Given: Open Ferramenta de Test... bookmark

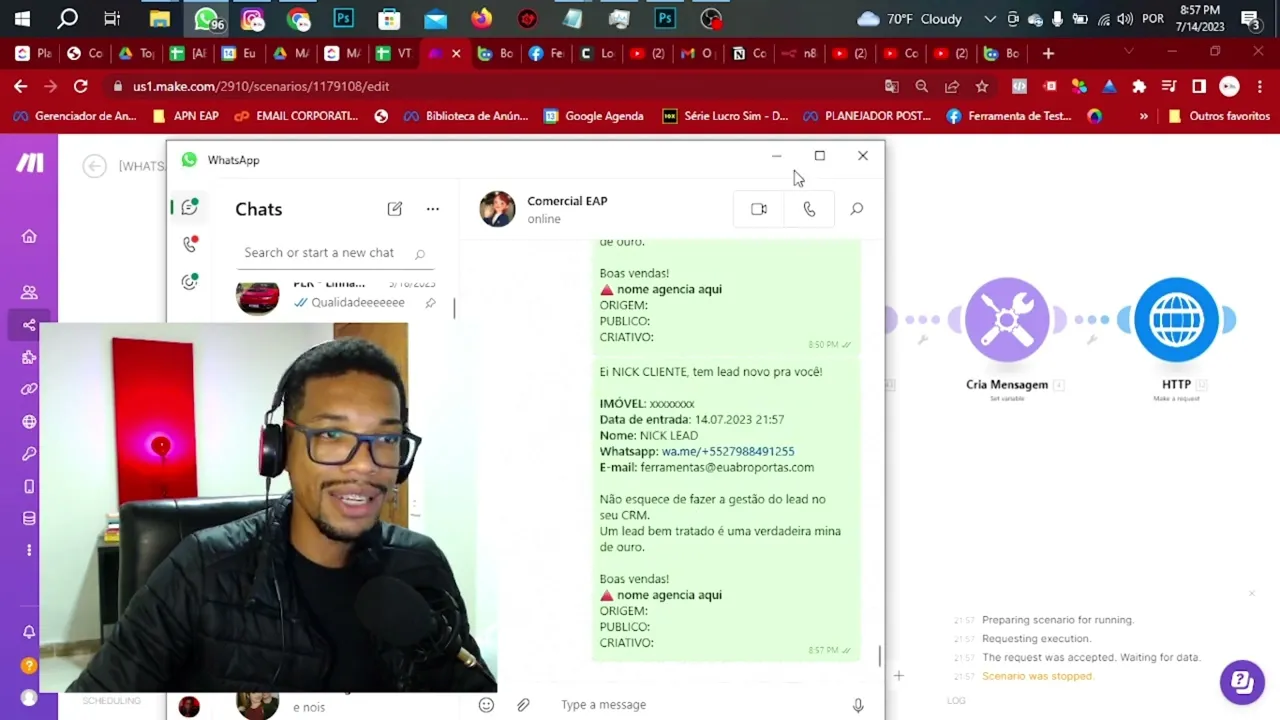Looking at the screenshot, I should coord(1009,116).
